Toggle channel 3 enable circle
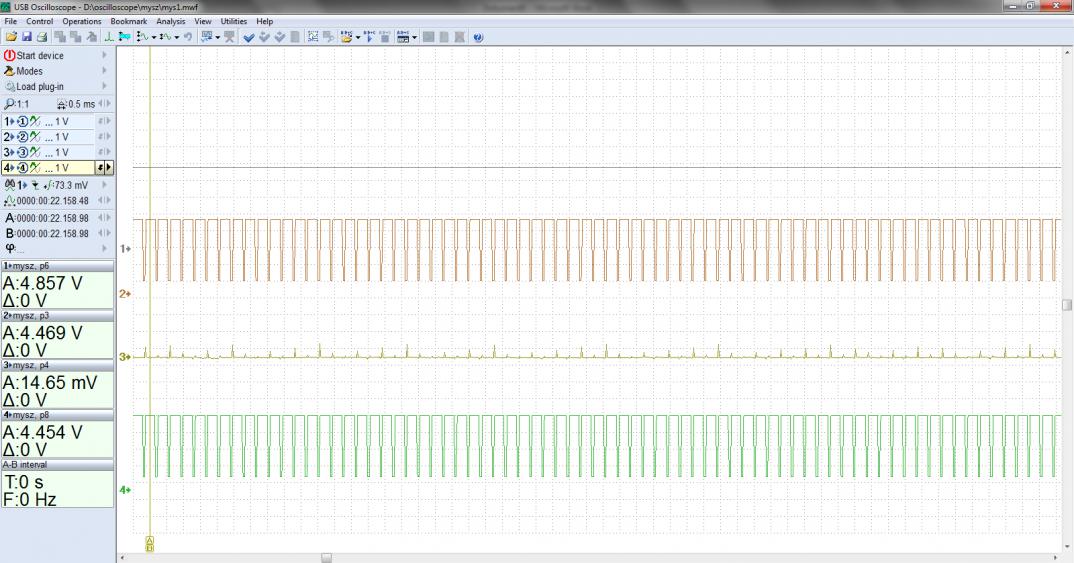 [x=22, y=152]
